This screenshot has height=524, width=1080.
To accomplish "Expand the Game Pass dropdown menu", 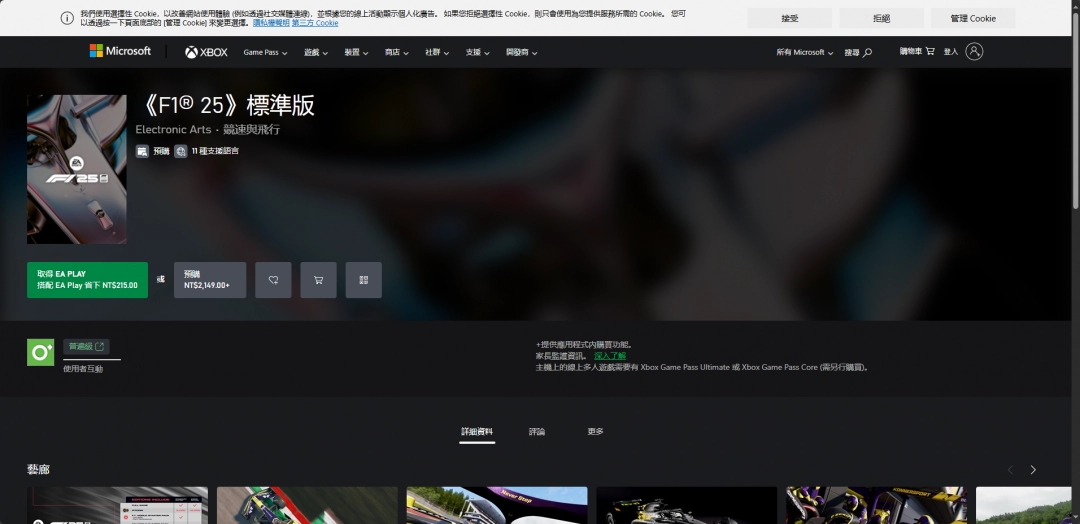I will point(265,52).
